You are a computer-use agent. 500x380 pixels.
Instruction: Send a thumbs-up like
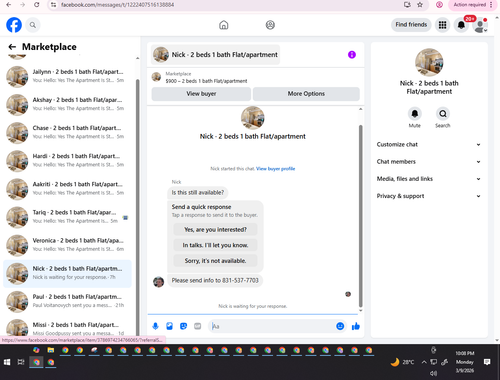pos(356,326)
